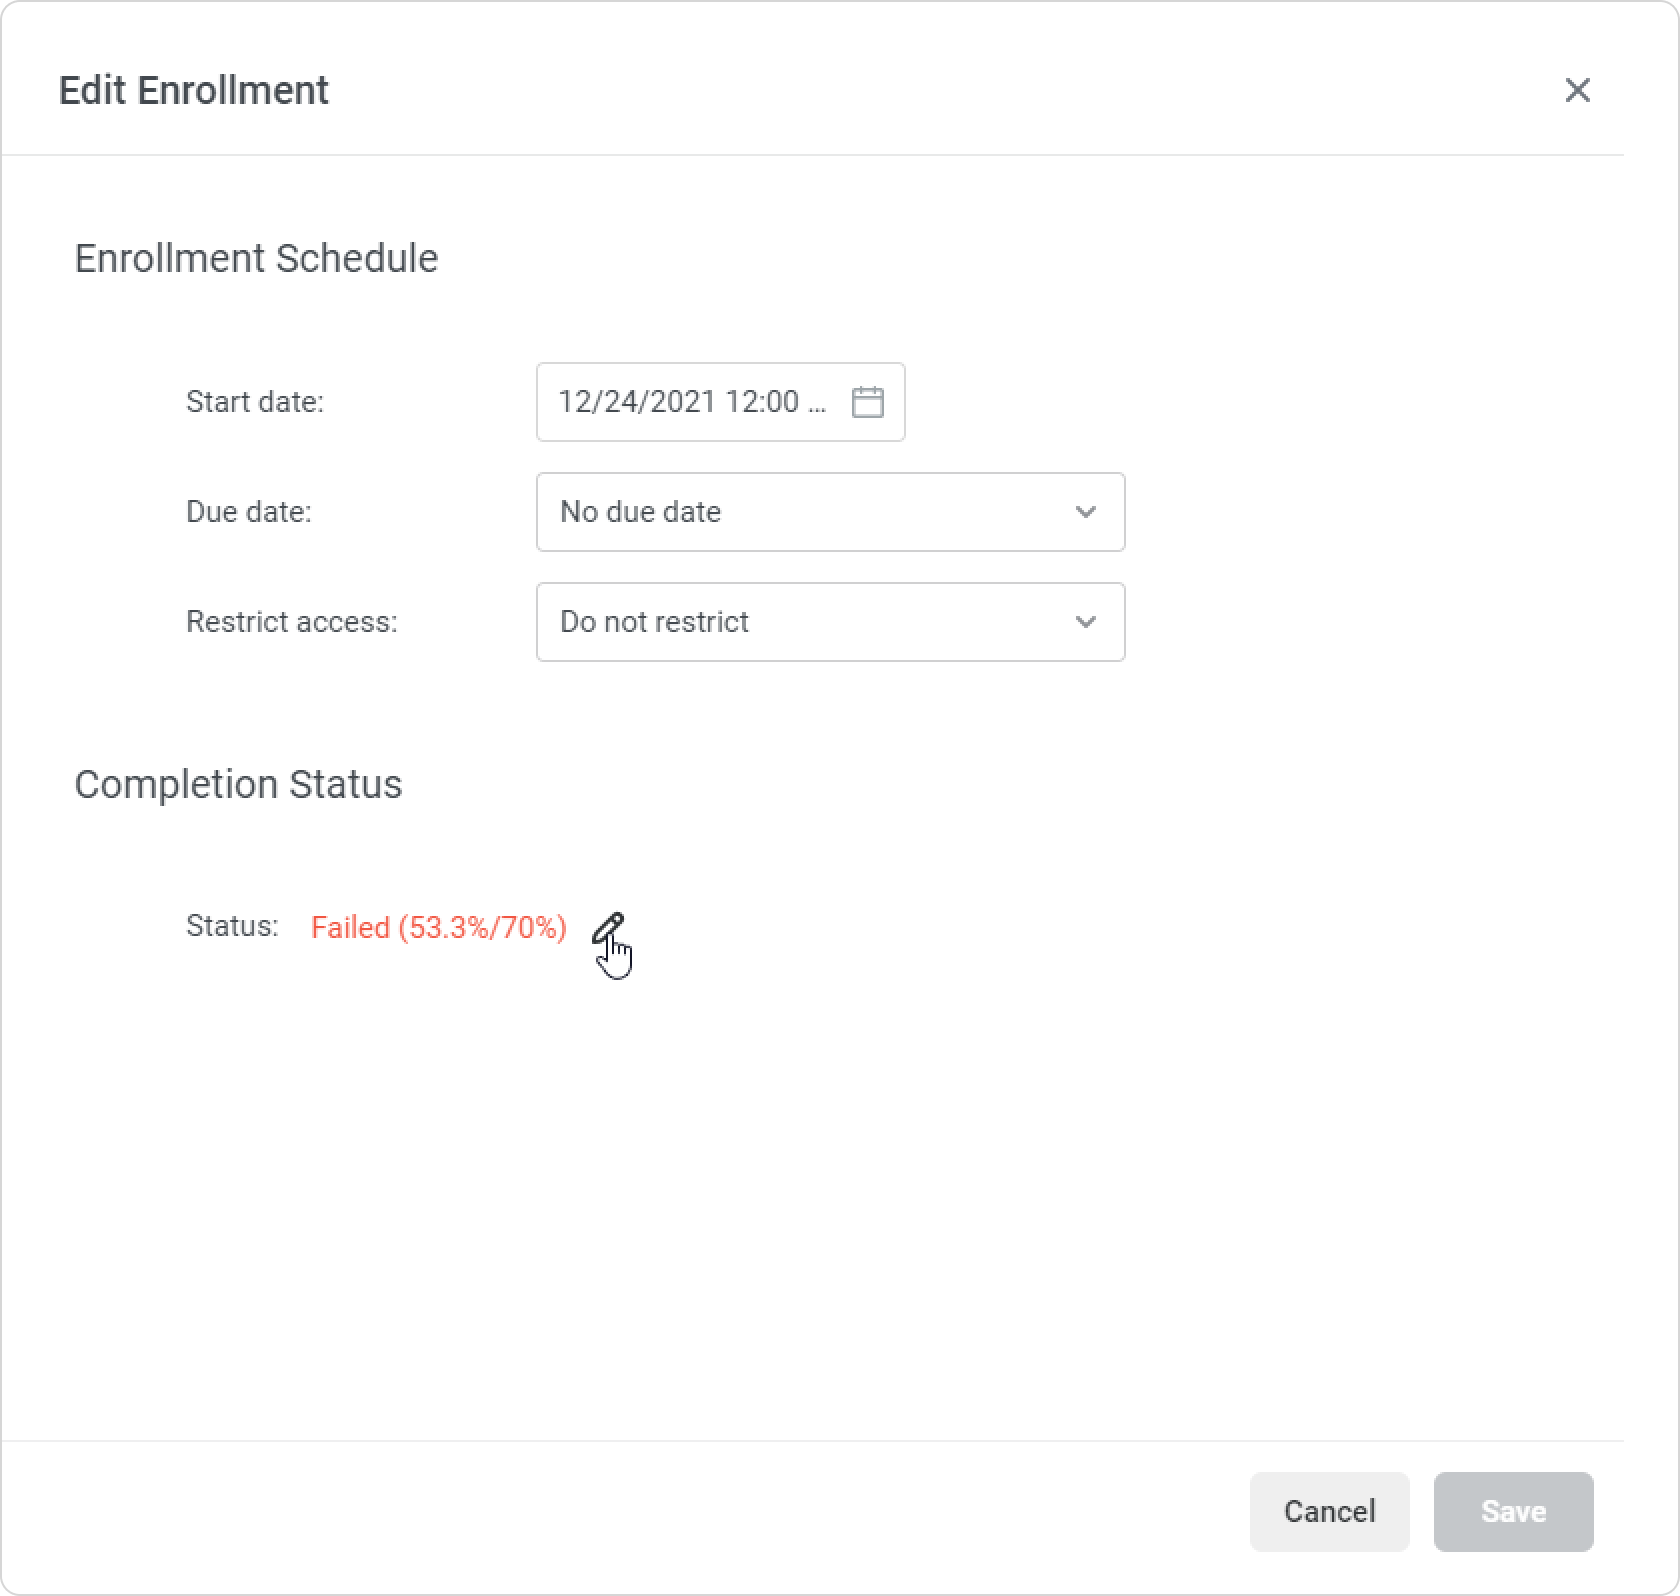Open the Do not restrict dropdown
This screenshot has height=1596, width=1680.
829,622
